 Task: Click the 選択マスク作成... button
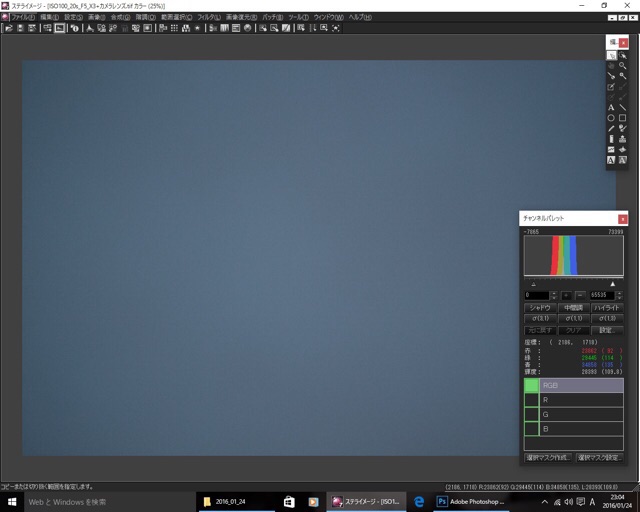coord(548,458)
